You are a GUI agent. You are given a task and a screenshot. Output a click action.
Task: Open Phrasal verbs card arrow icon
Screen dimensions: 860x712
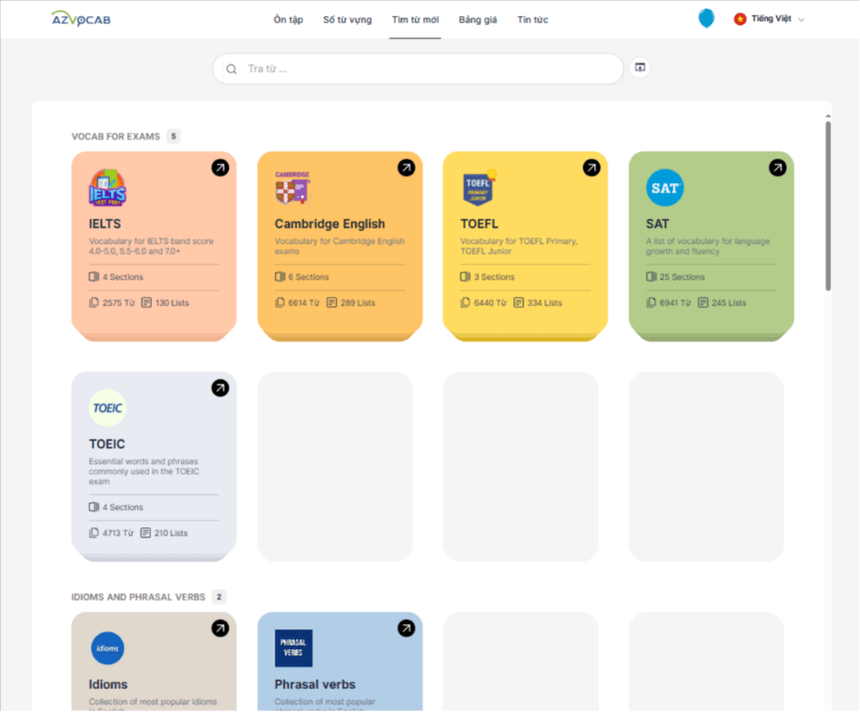pyautogui.click(x=406, y=629)
